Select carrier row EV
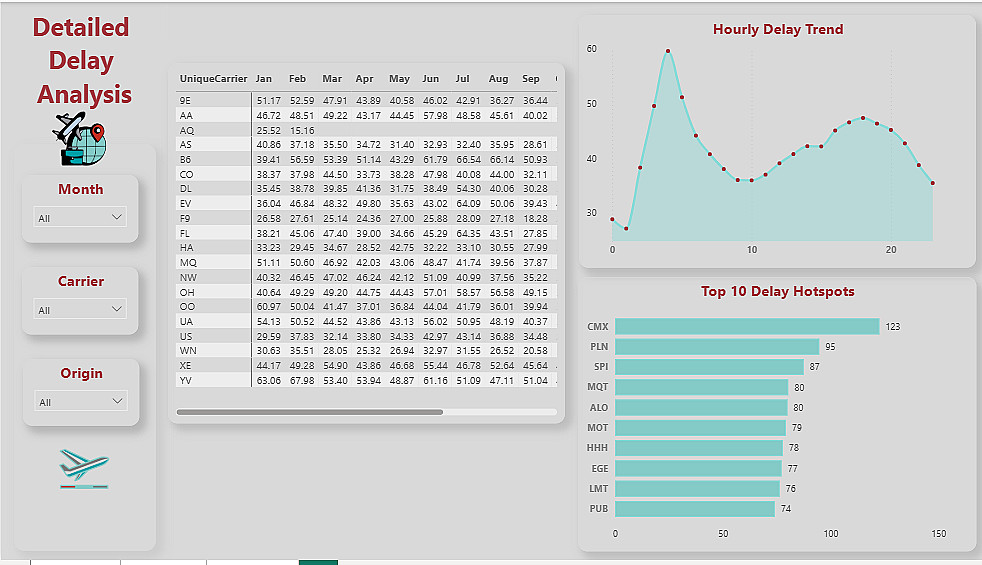Image resolution: width=982 pixels, height=565 pixels. (366, 204)
